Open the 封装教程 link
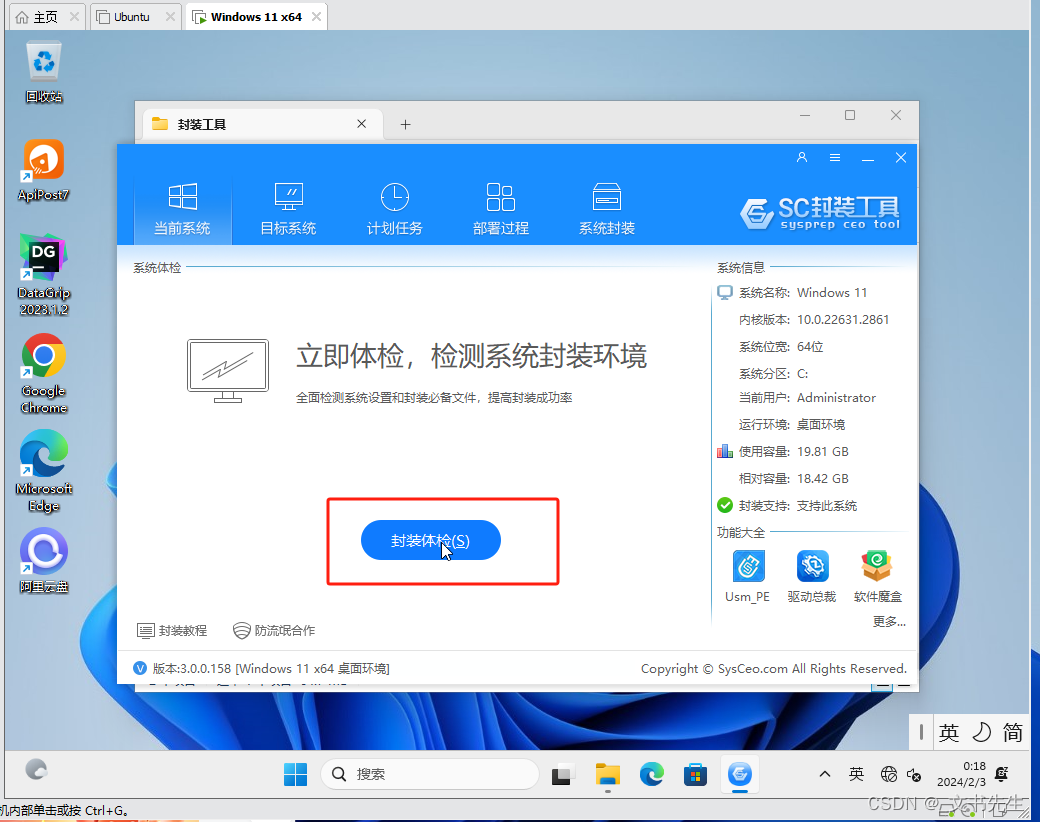 (x=172, y=630)
